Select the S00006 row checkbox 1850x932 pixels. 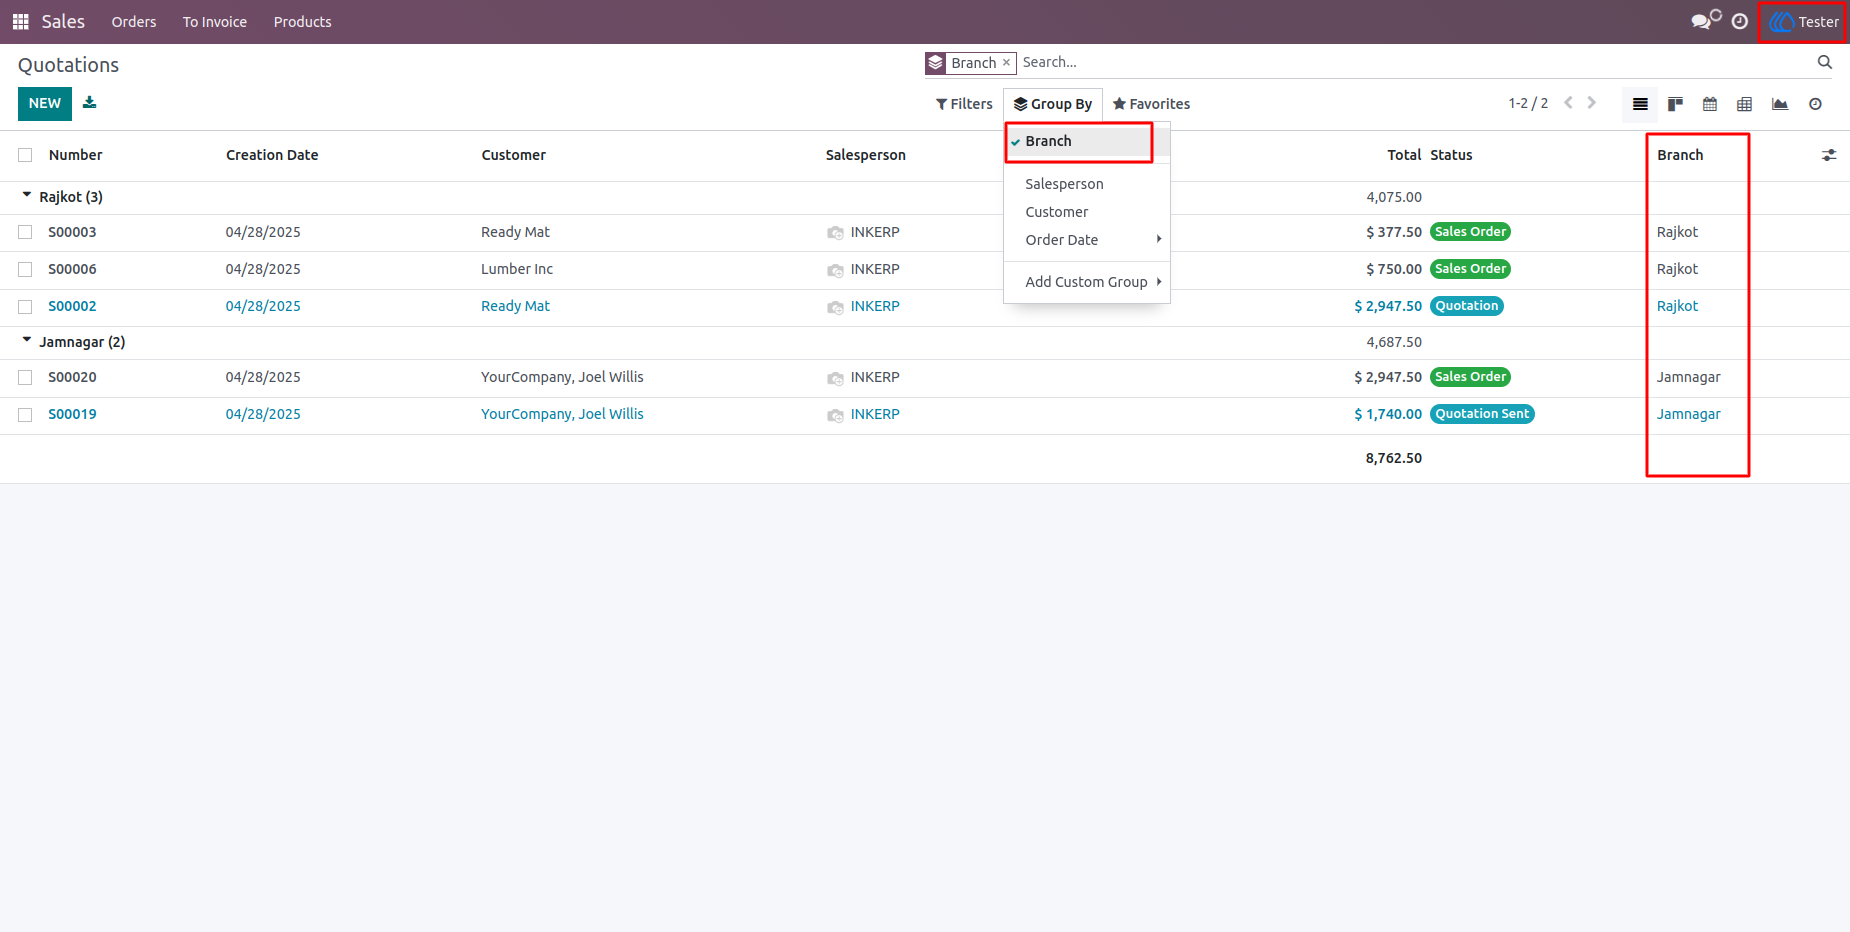coord(25,269)
